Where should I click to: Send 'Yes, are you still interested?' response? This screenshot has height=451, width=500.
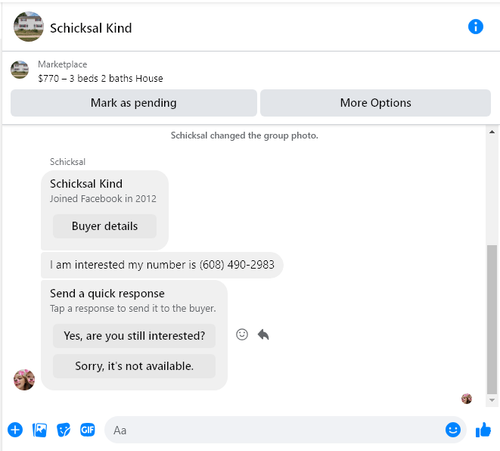(x=134, y=336)
